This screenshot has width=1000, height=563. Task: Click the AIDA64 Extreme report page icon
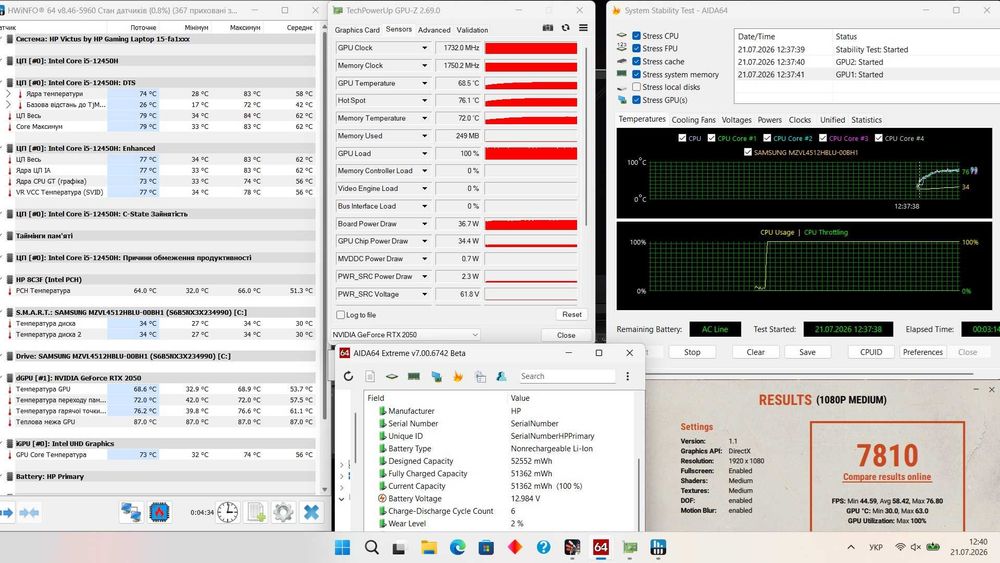click(x=370, y=376)
